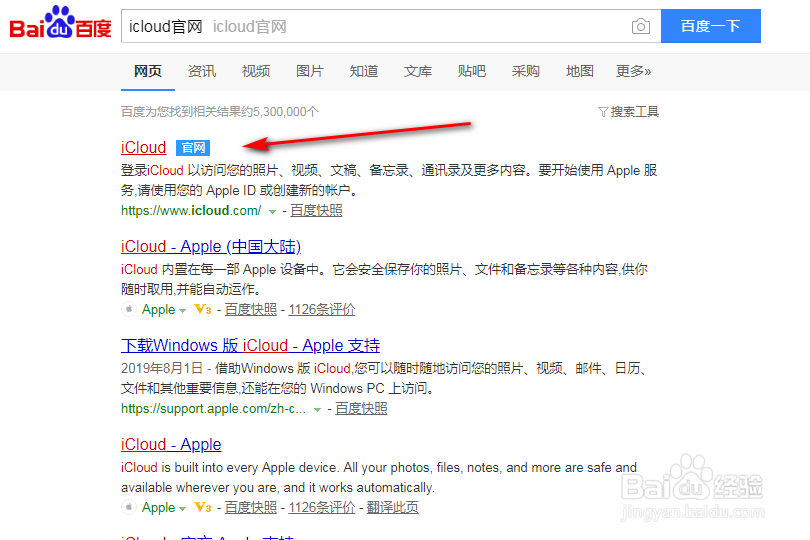Open image search via camera icon

[641, 26]
